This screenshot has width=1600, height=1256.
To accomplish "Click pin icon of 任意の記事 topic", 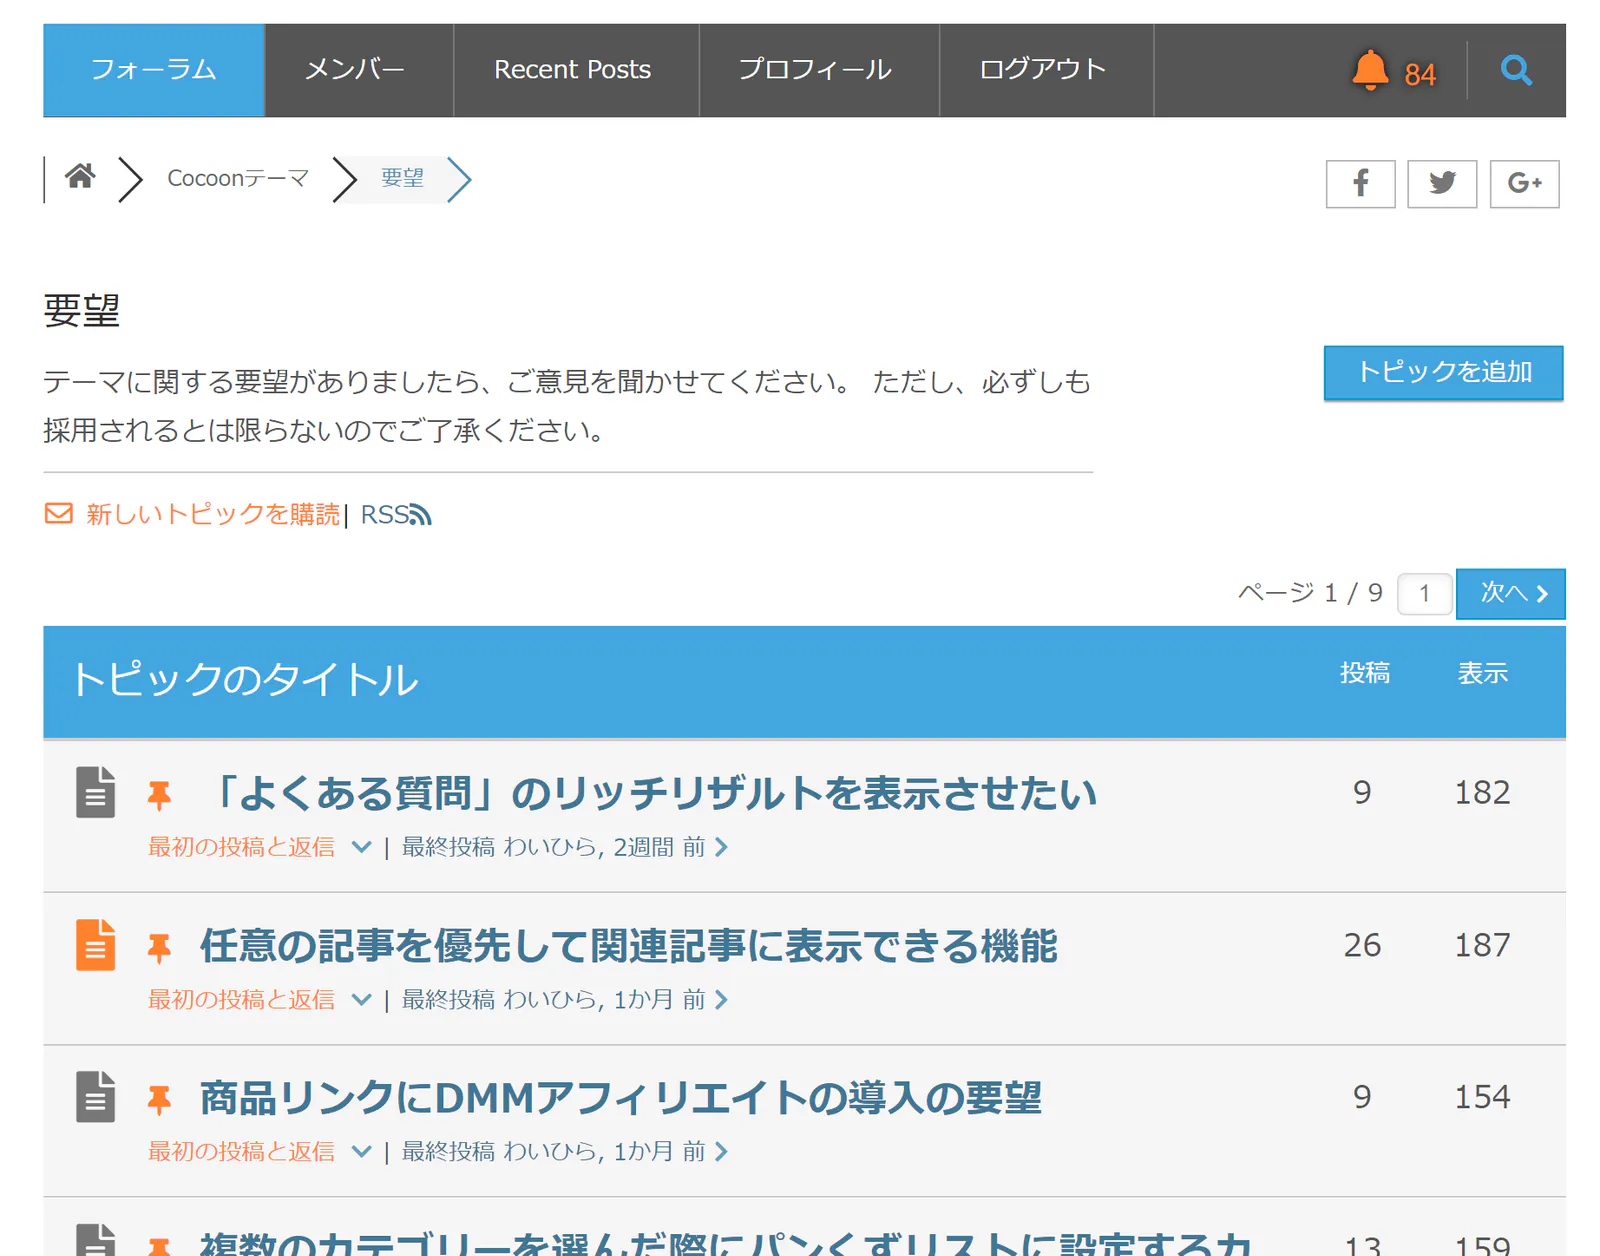I will [x=159, y=947].
